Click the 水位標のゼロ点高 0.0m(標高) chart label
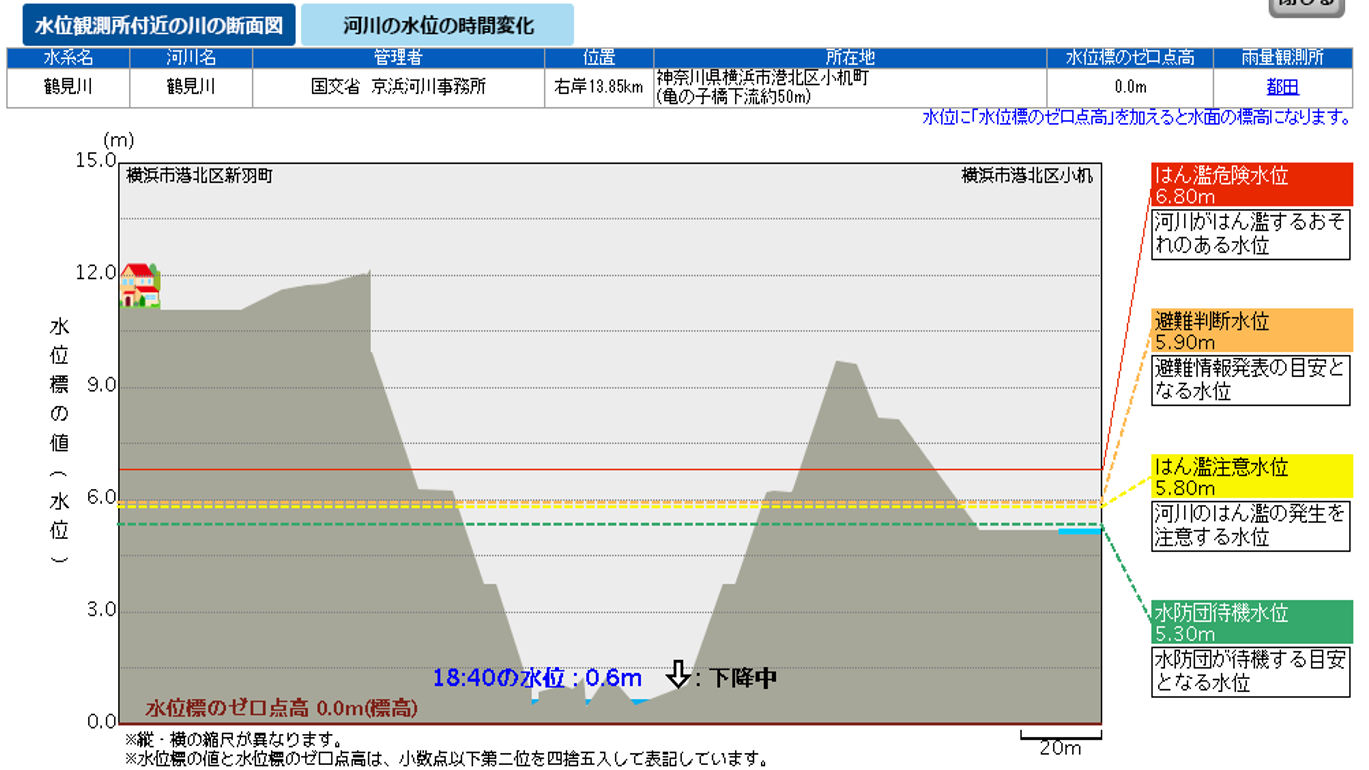The height and width of the screenshot is (770, 1369). (281, 709)
